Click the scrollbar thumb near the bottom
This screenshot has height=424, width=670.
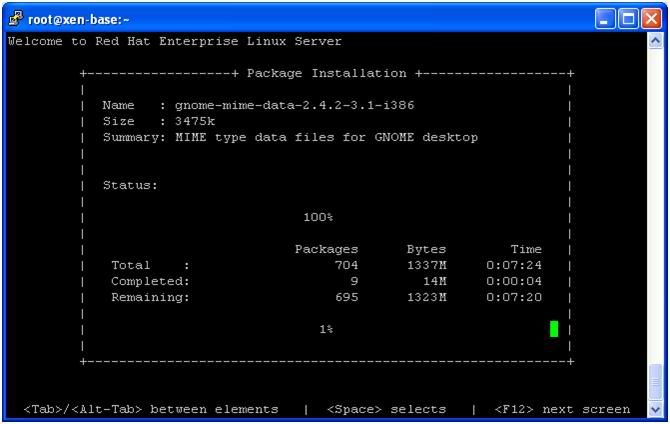pos(655,383)
